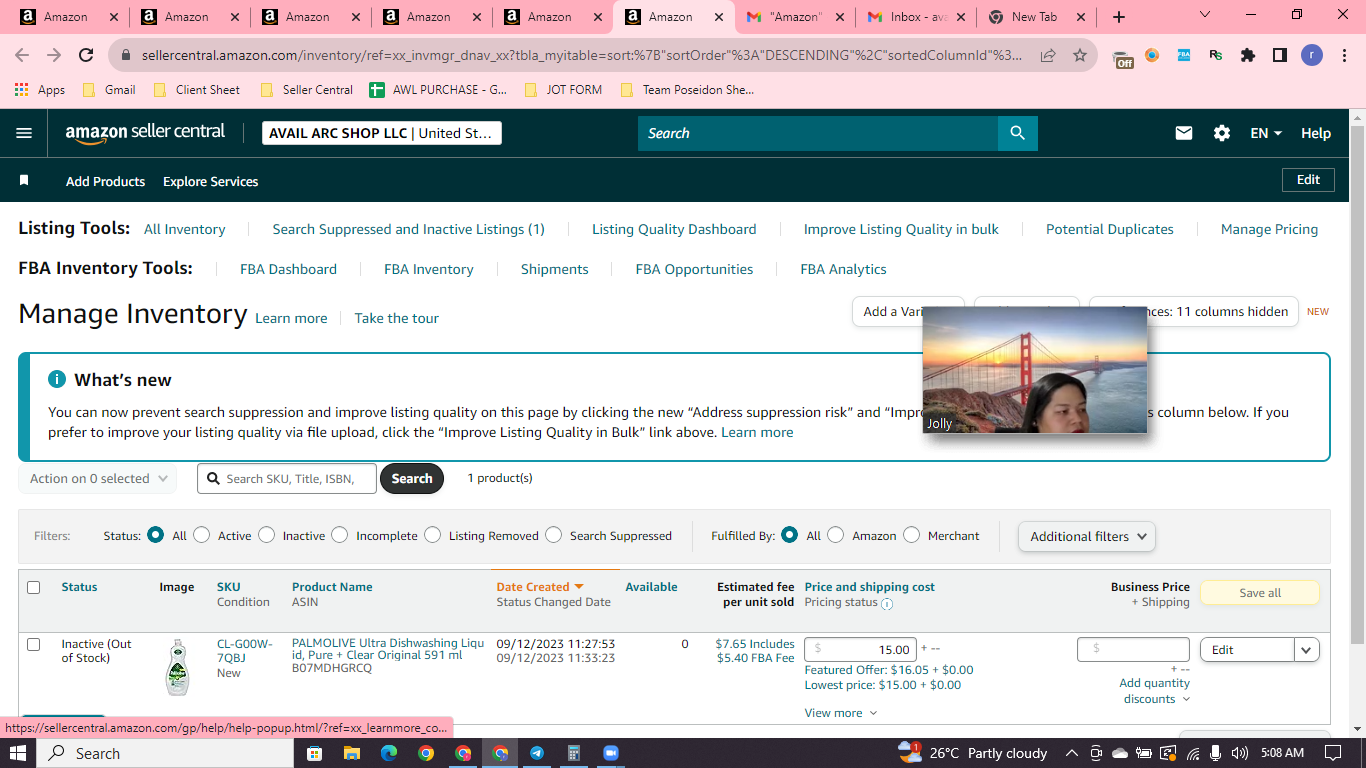Click the black Search button for SKU search
The width and height of the screenshot is (1366, 768).
click(x=412, y=479)
